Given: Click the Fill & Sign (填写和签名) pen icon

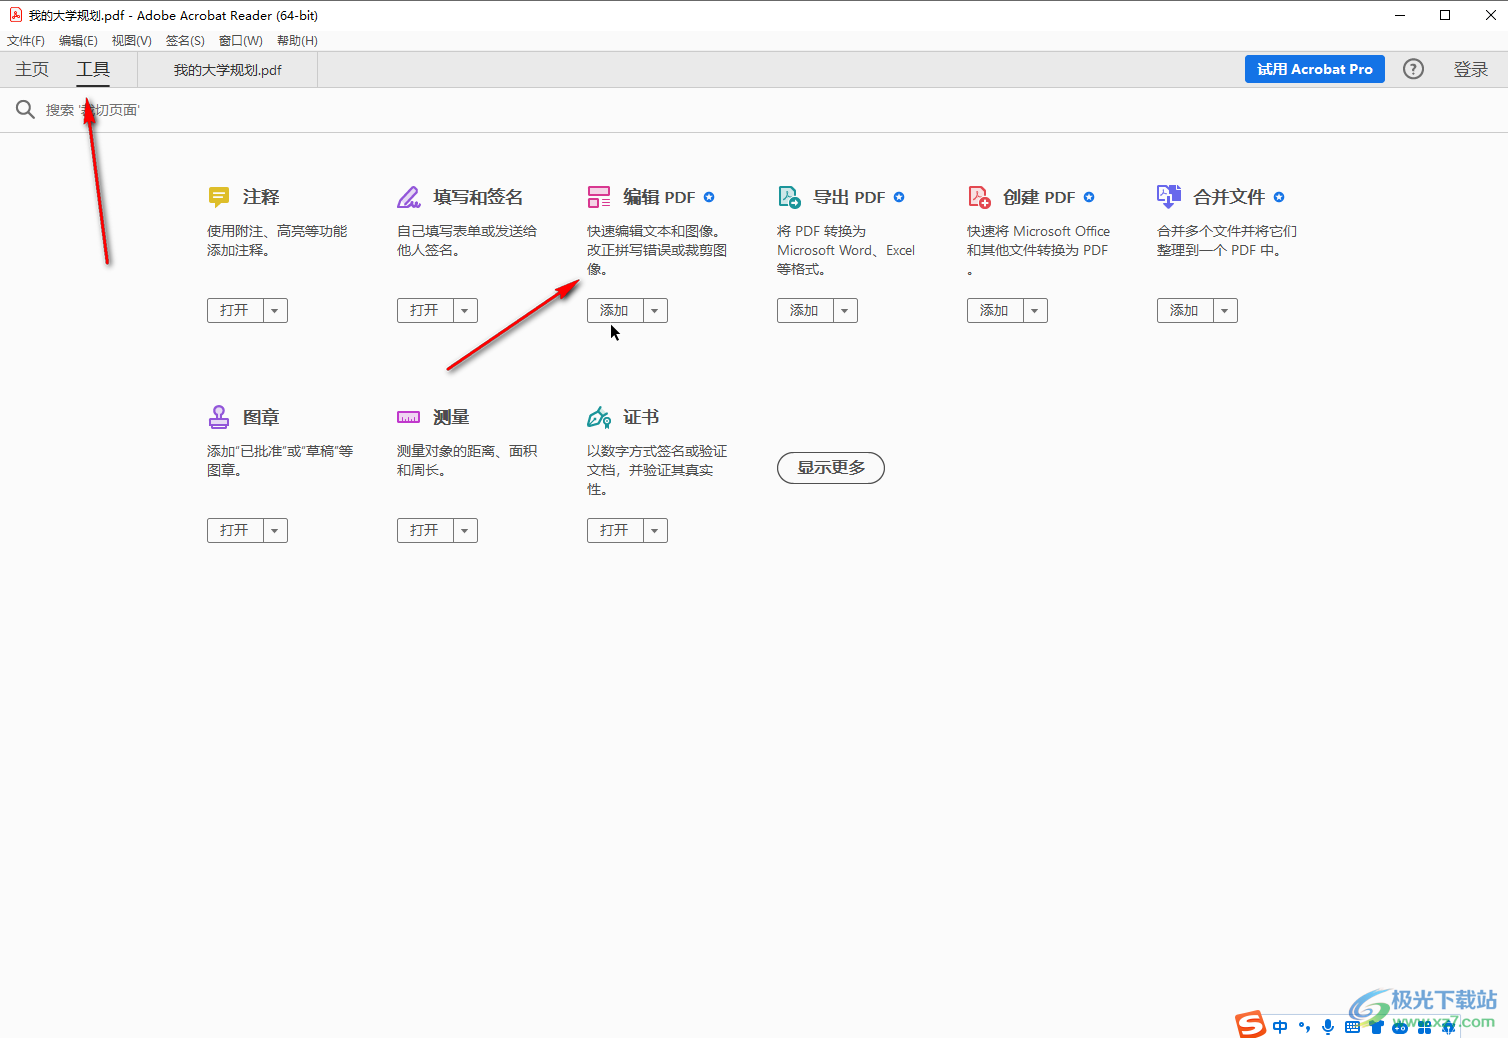Looking at the screenshot, I should [409, 196].
